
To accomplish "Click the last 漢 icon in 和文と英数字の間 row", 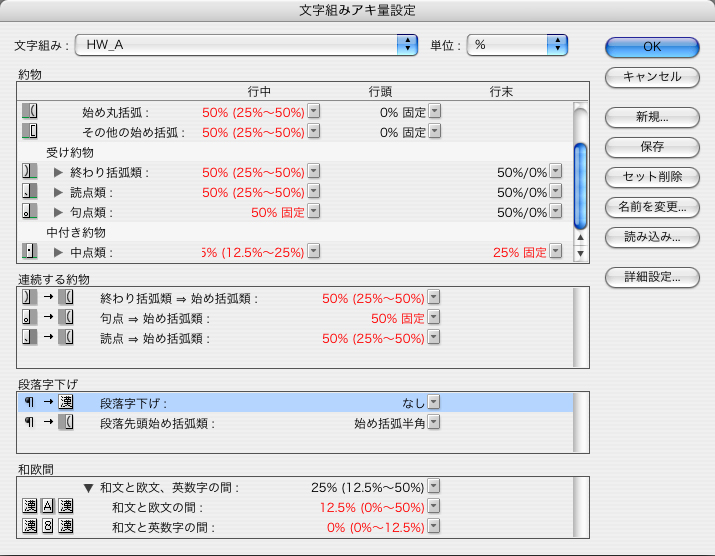I will [x=66, y=526].
